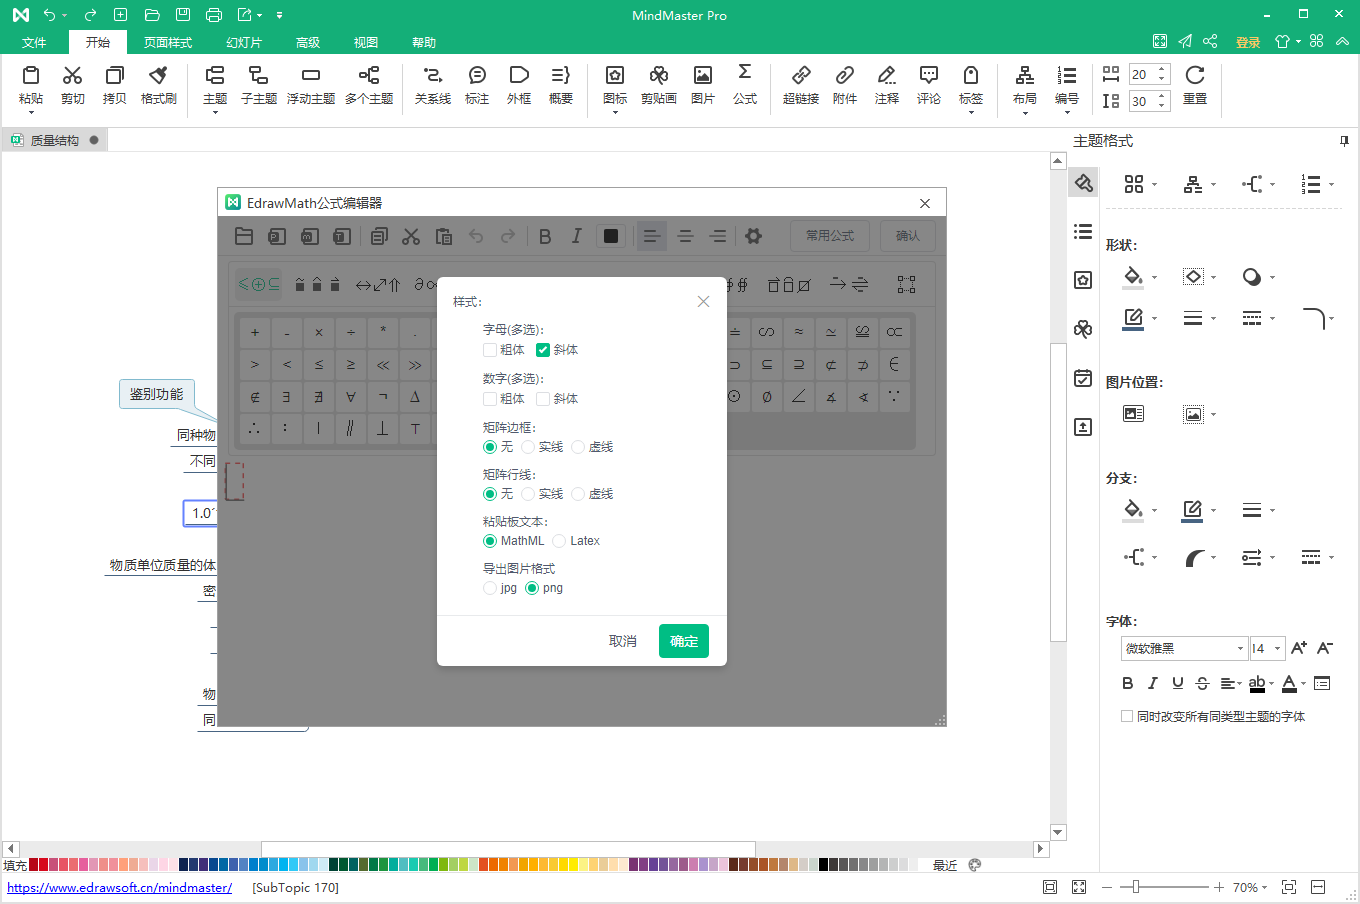Insert a floating topic (浮动主题)
Viewport: 1360px width, 904px height.
311,84
